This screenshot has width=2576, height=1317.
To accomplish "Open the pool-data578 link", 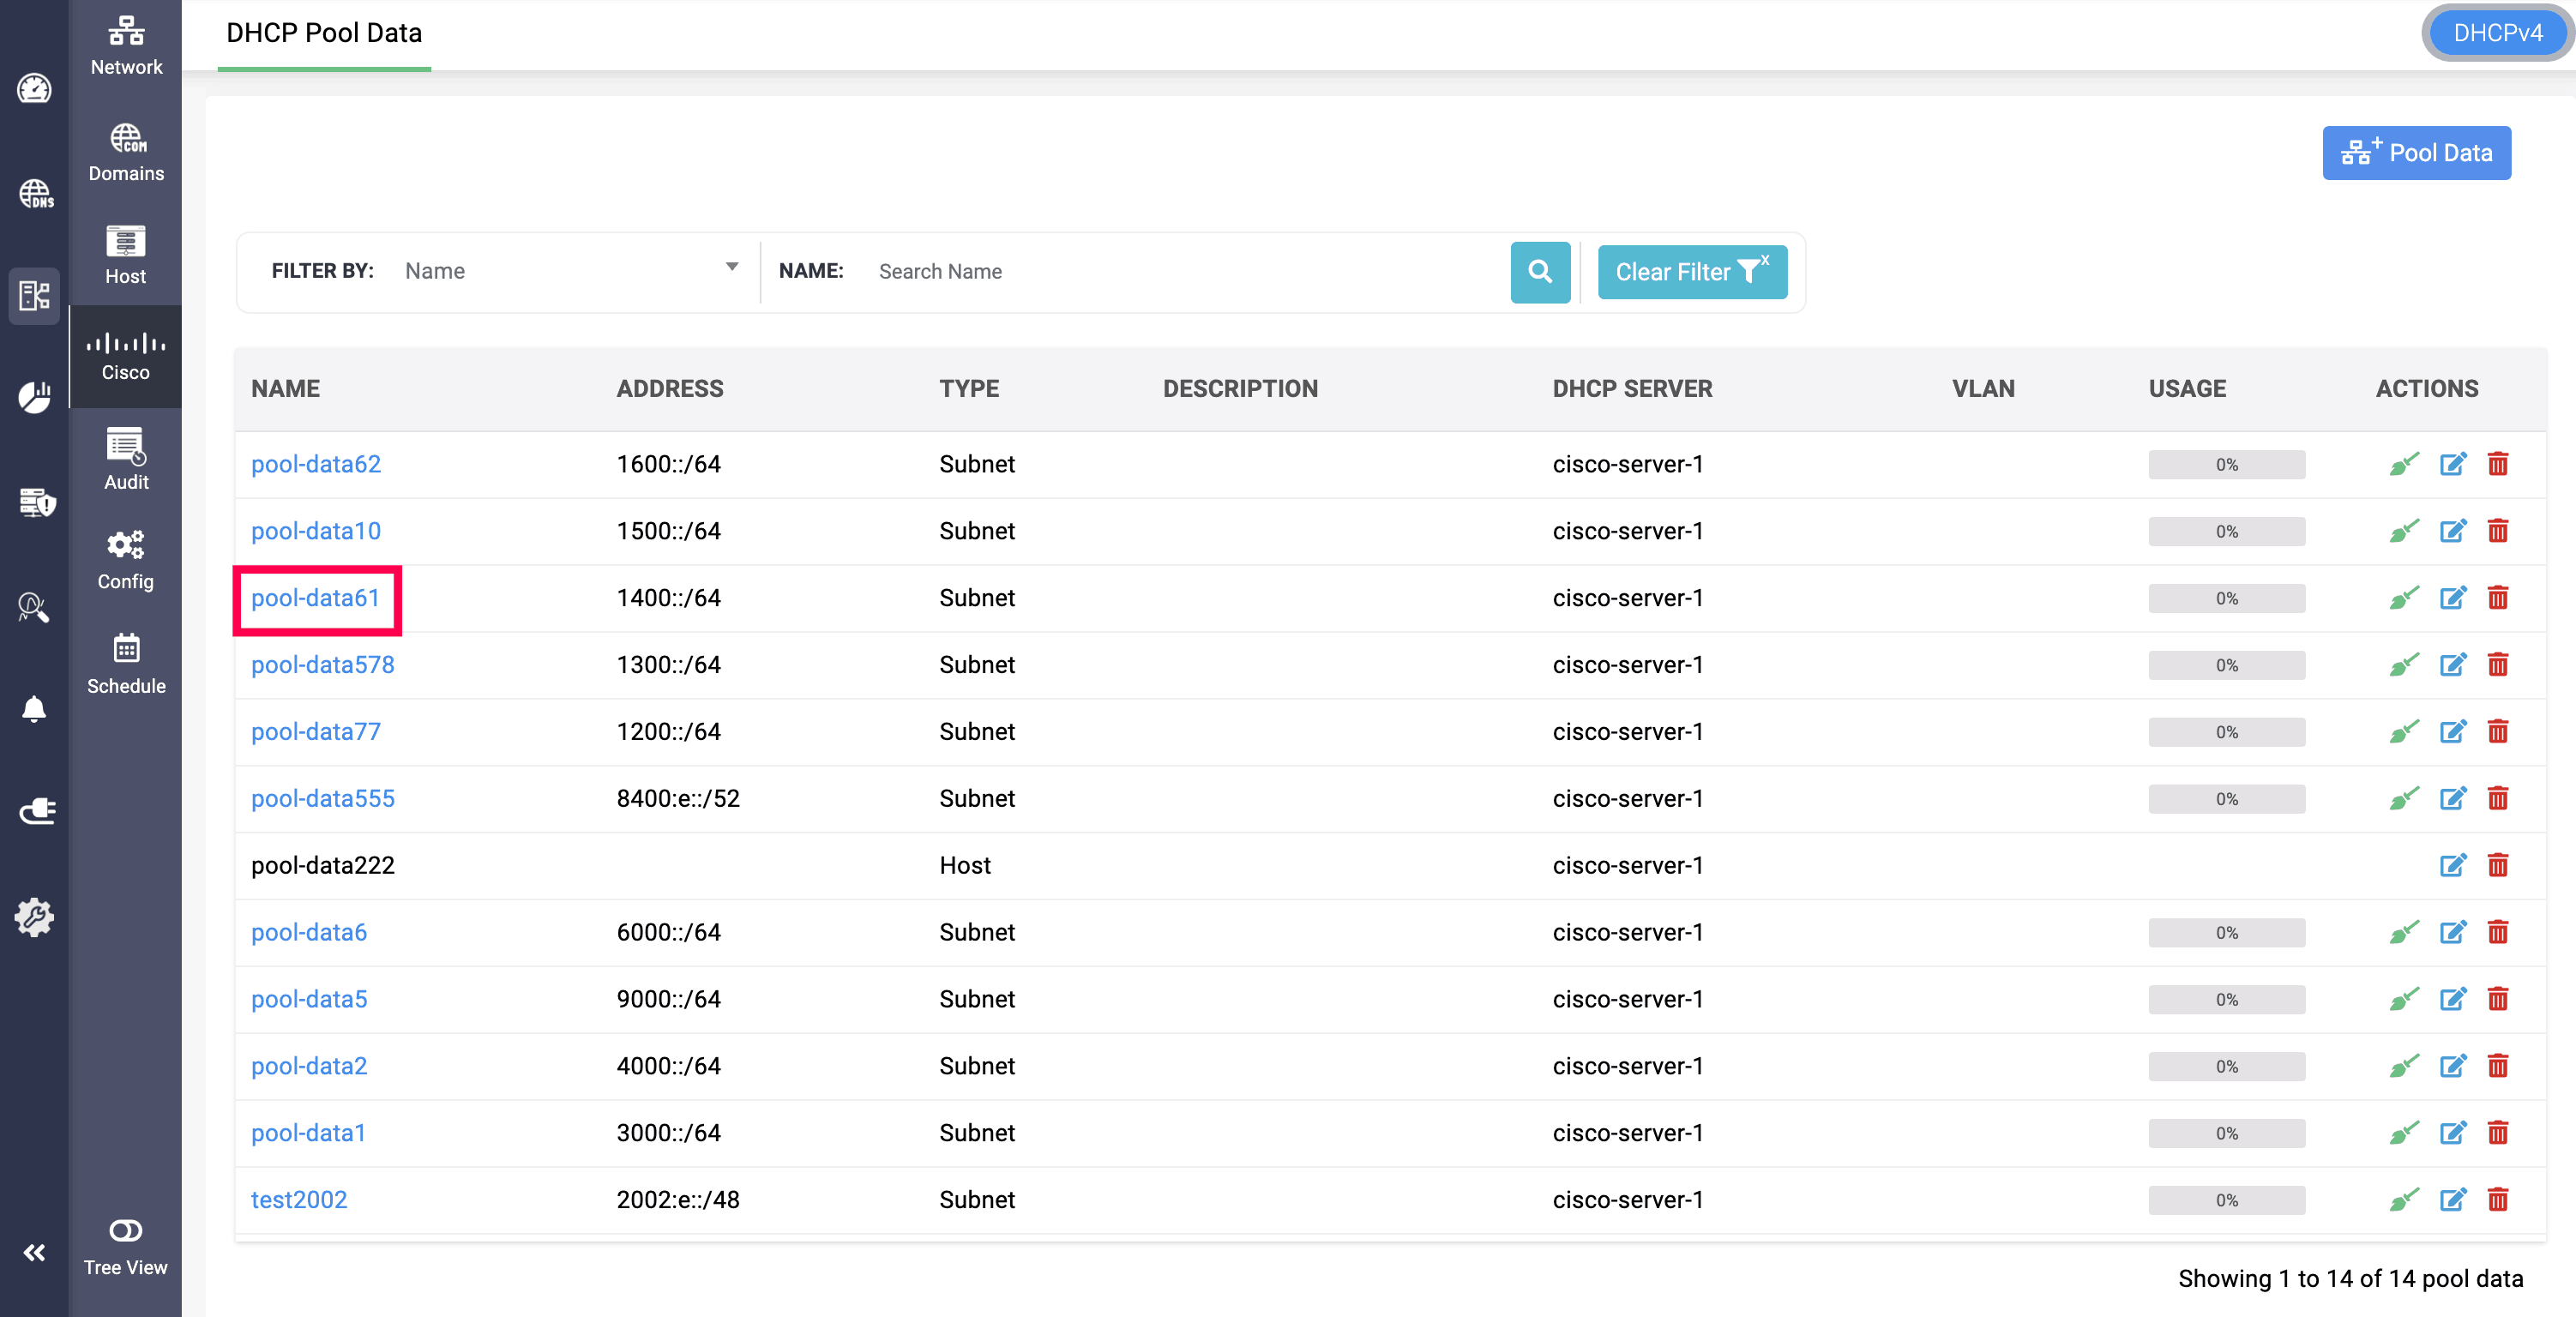I will tap(322, 665).
